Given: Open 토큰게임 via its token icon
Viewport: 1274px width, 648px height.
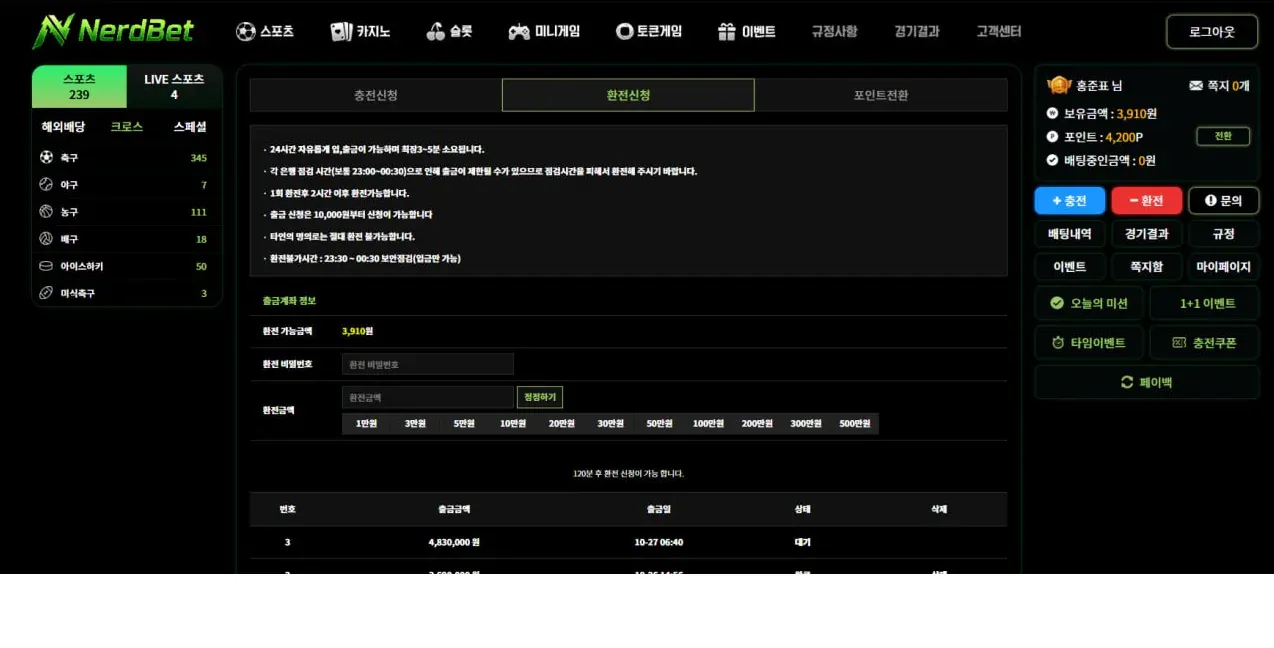Looking at the screenshot, I should [625, 32].
